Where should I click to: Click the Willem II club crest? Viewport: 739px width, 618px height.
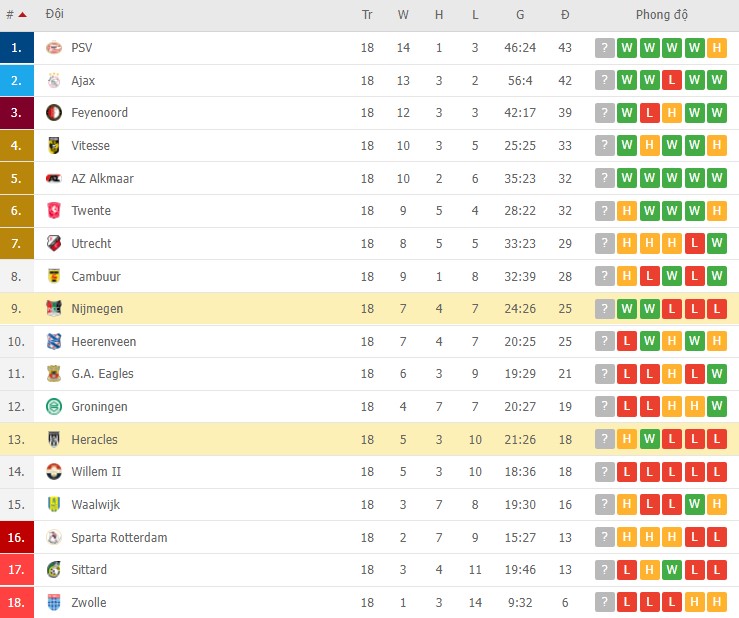pos(54,472)
